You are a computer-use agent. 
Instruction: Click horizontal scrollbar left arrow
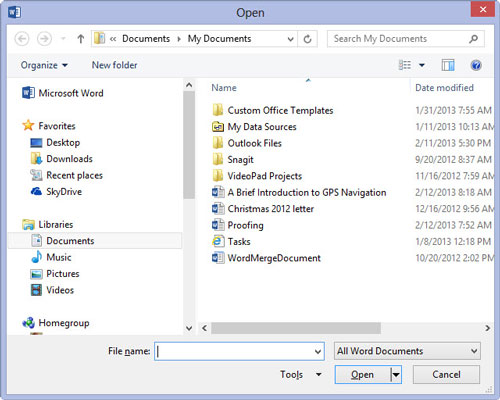pos(204,328)
